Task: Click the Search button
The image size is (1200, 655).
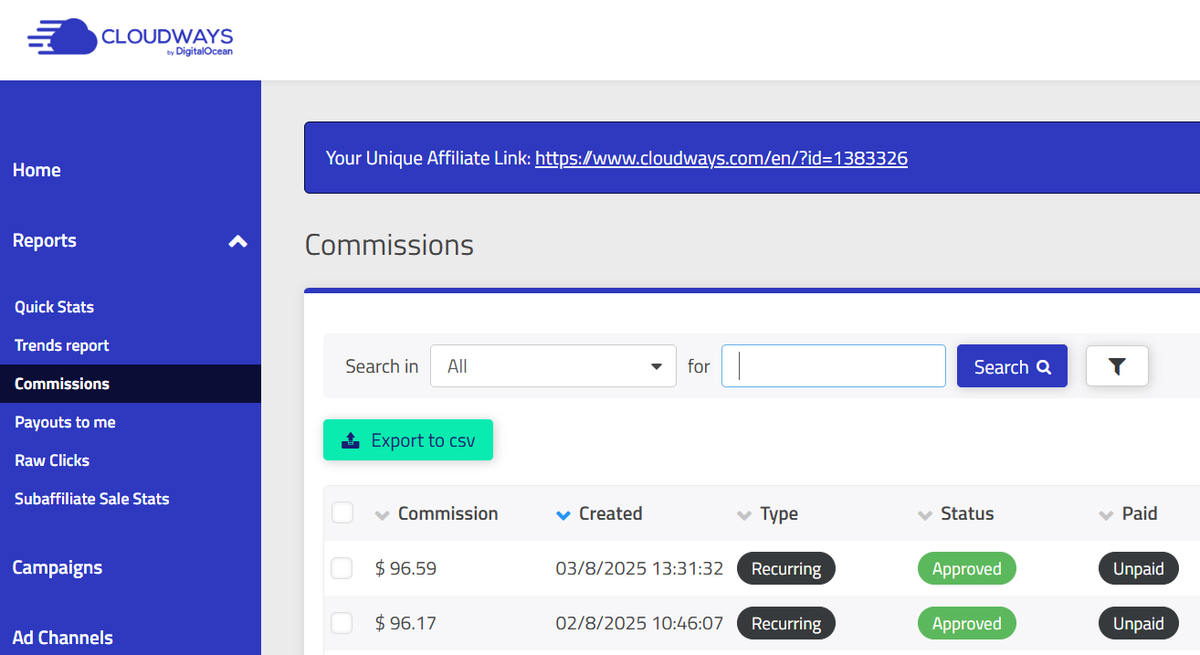Action: pyautogui.click(x=1012, y=366)
